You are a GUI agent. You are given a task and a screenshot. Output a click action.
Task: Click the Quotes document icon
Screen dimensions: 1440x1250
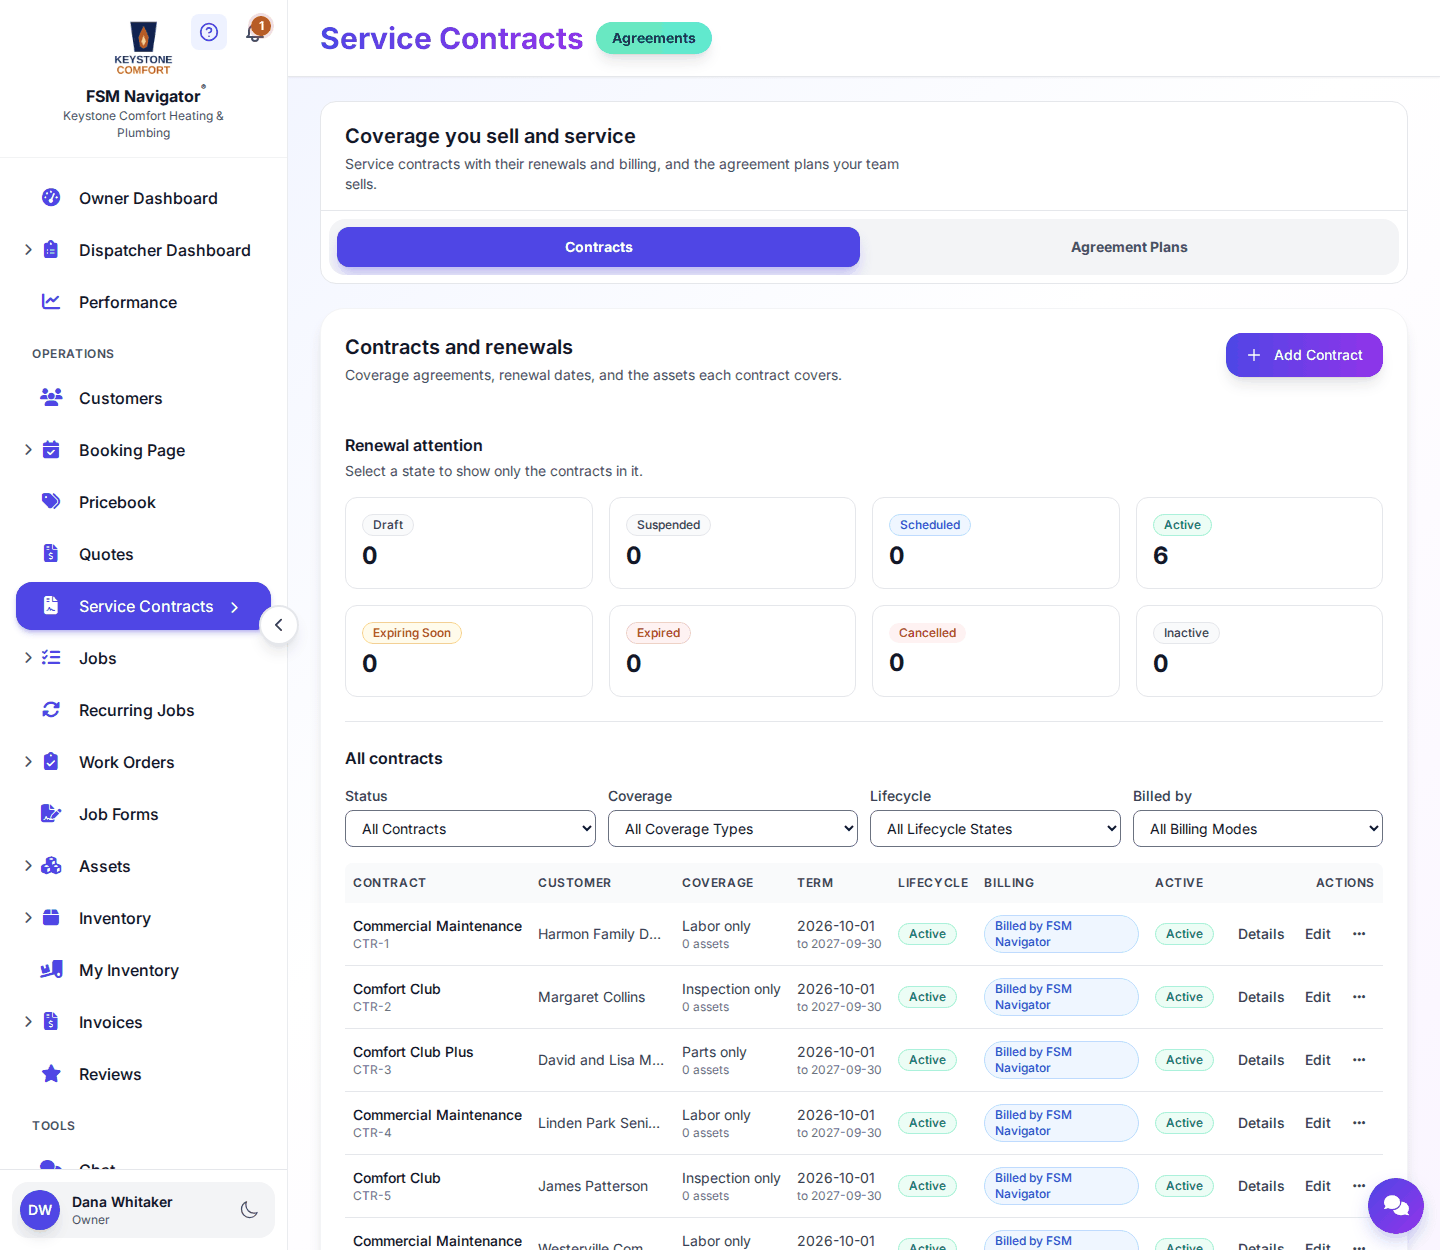pyautogui.click(x=51, y=554)
